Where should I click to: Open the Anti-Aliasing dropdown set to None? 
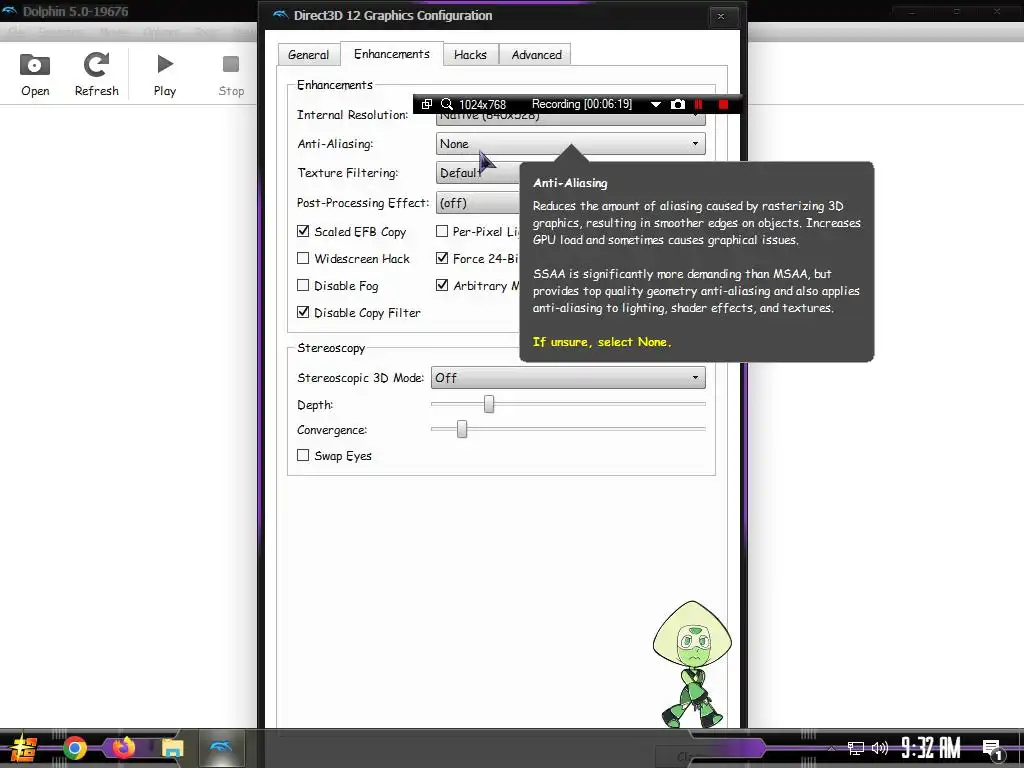(570, 144)
